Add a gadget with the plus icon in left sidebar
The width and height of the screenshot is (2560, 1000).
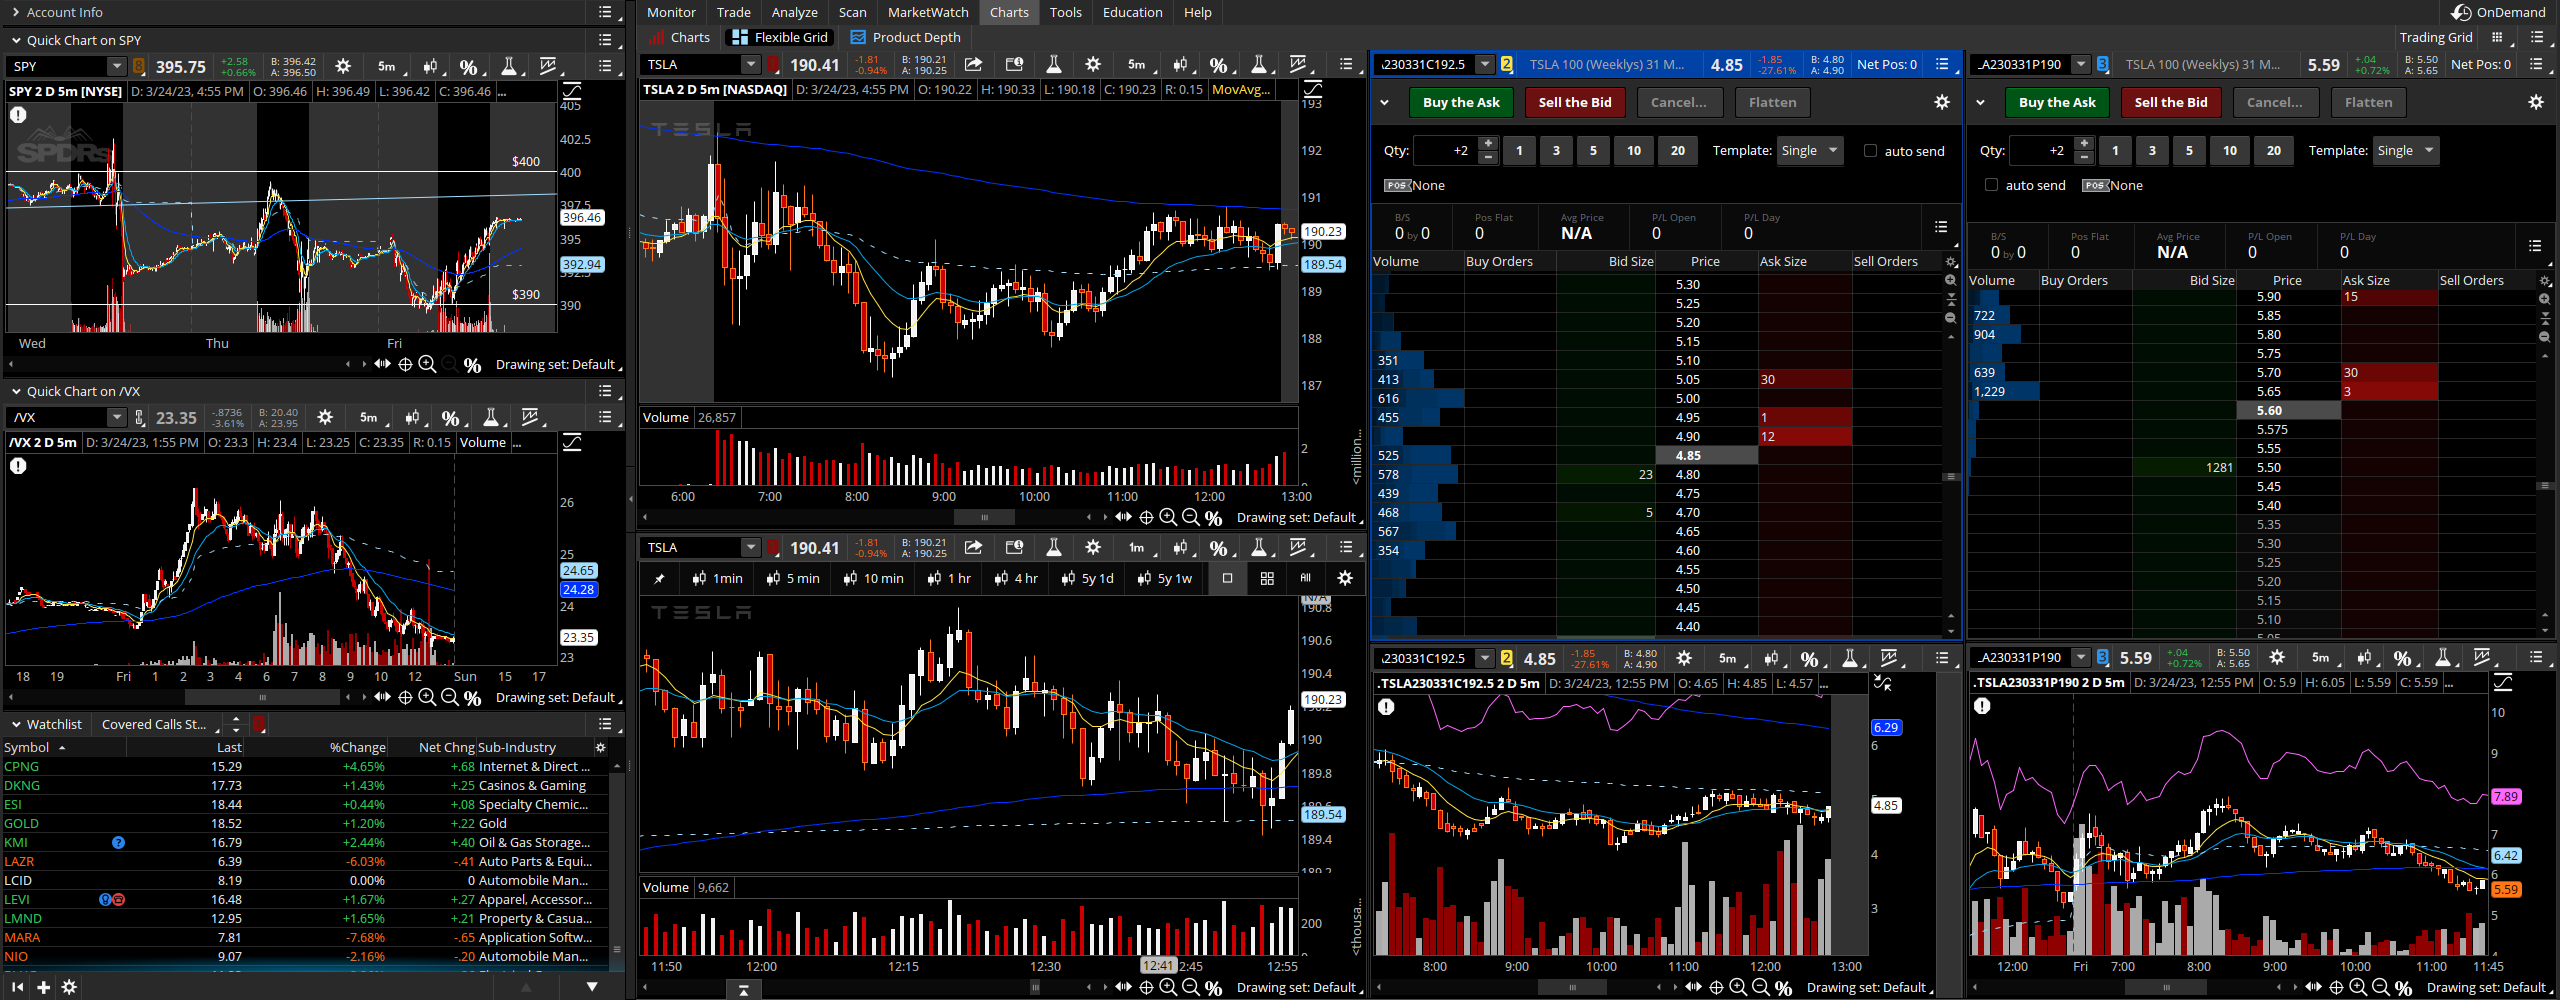point(43,987)
